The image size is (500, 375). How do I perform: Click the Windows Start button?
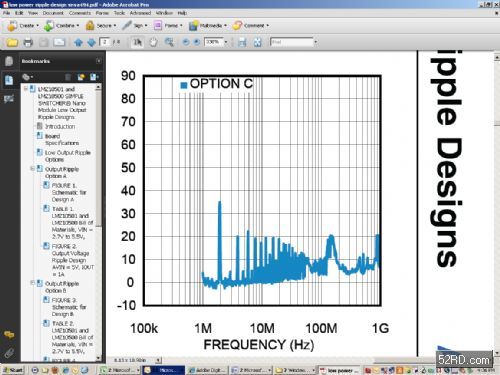pyautogui.click(x=13, y=370)
